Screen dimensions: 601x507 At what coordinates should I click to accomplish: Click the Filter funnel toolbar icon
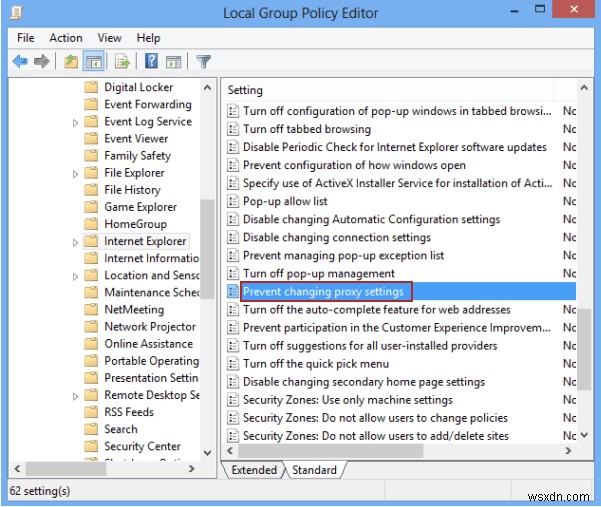point(204,61)
